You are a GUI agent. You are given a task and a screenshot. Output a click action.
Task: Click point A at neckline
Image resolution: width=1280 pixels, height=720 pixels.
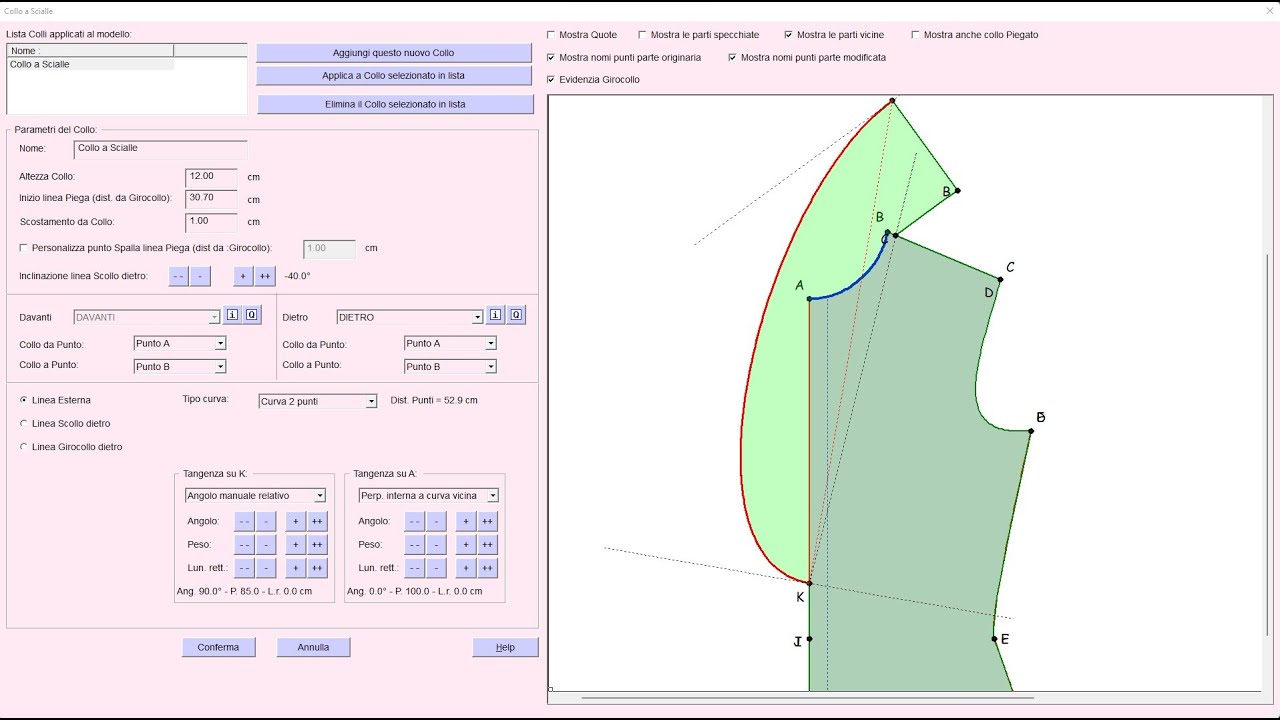tap(809, 299)
